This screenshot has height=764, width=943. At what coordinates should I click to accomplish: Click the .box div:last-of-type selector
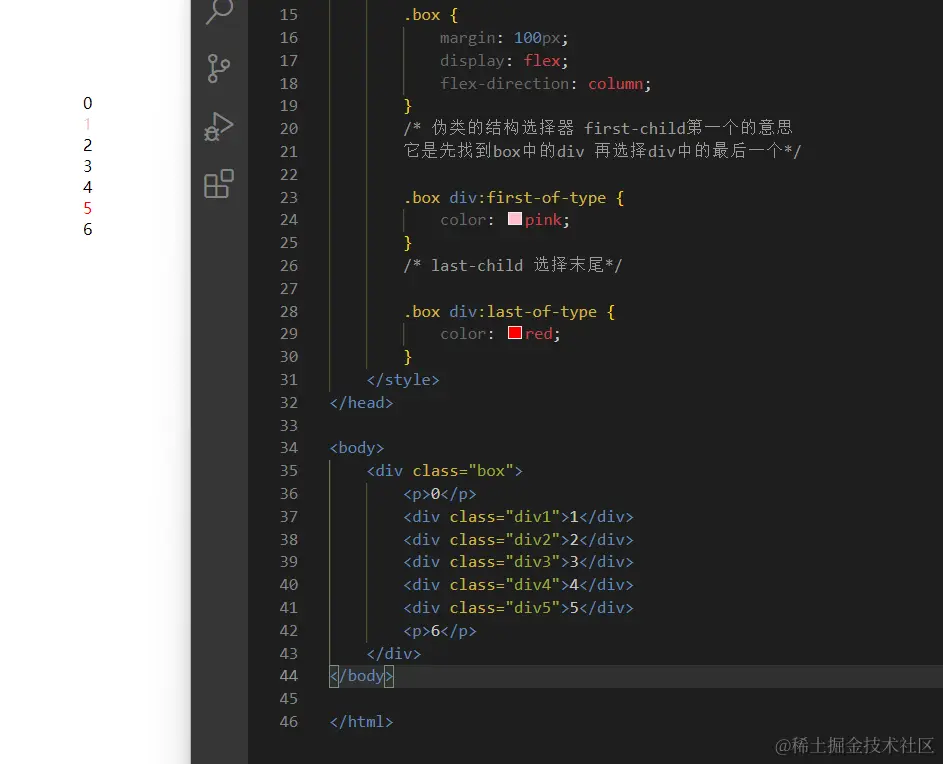pyautogui.click(x=500, y=312)
